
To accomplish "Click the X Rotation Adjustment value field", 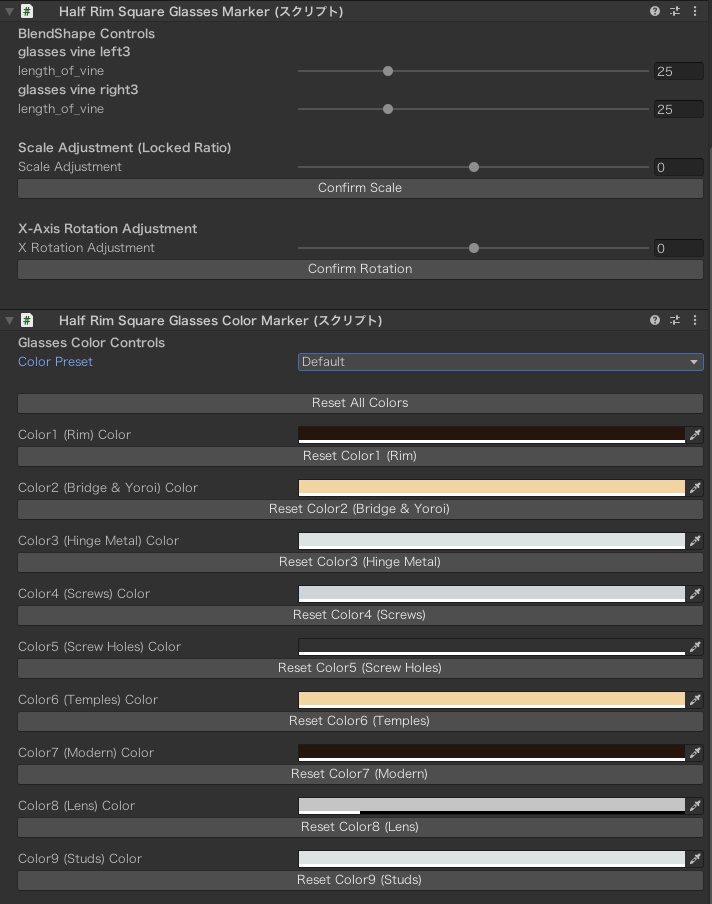I will pos(678,248).
